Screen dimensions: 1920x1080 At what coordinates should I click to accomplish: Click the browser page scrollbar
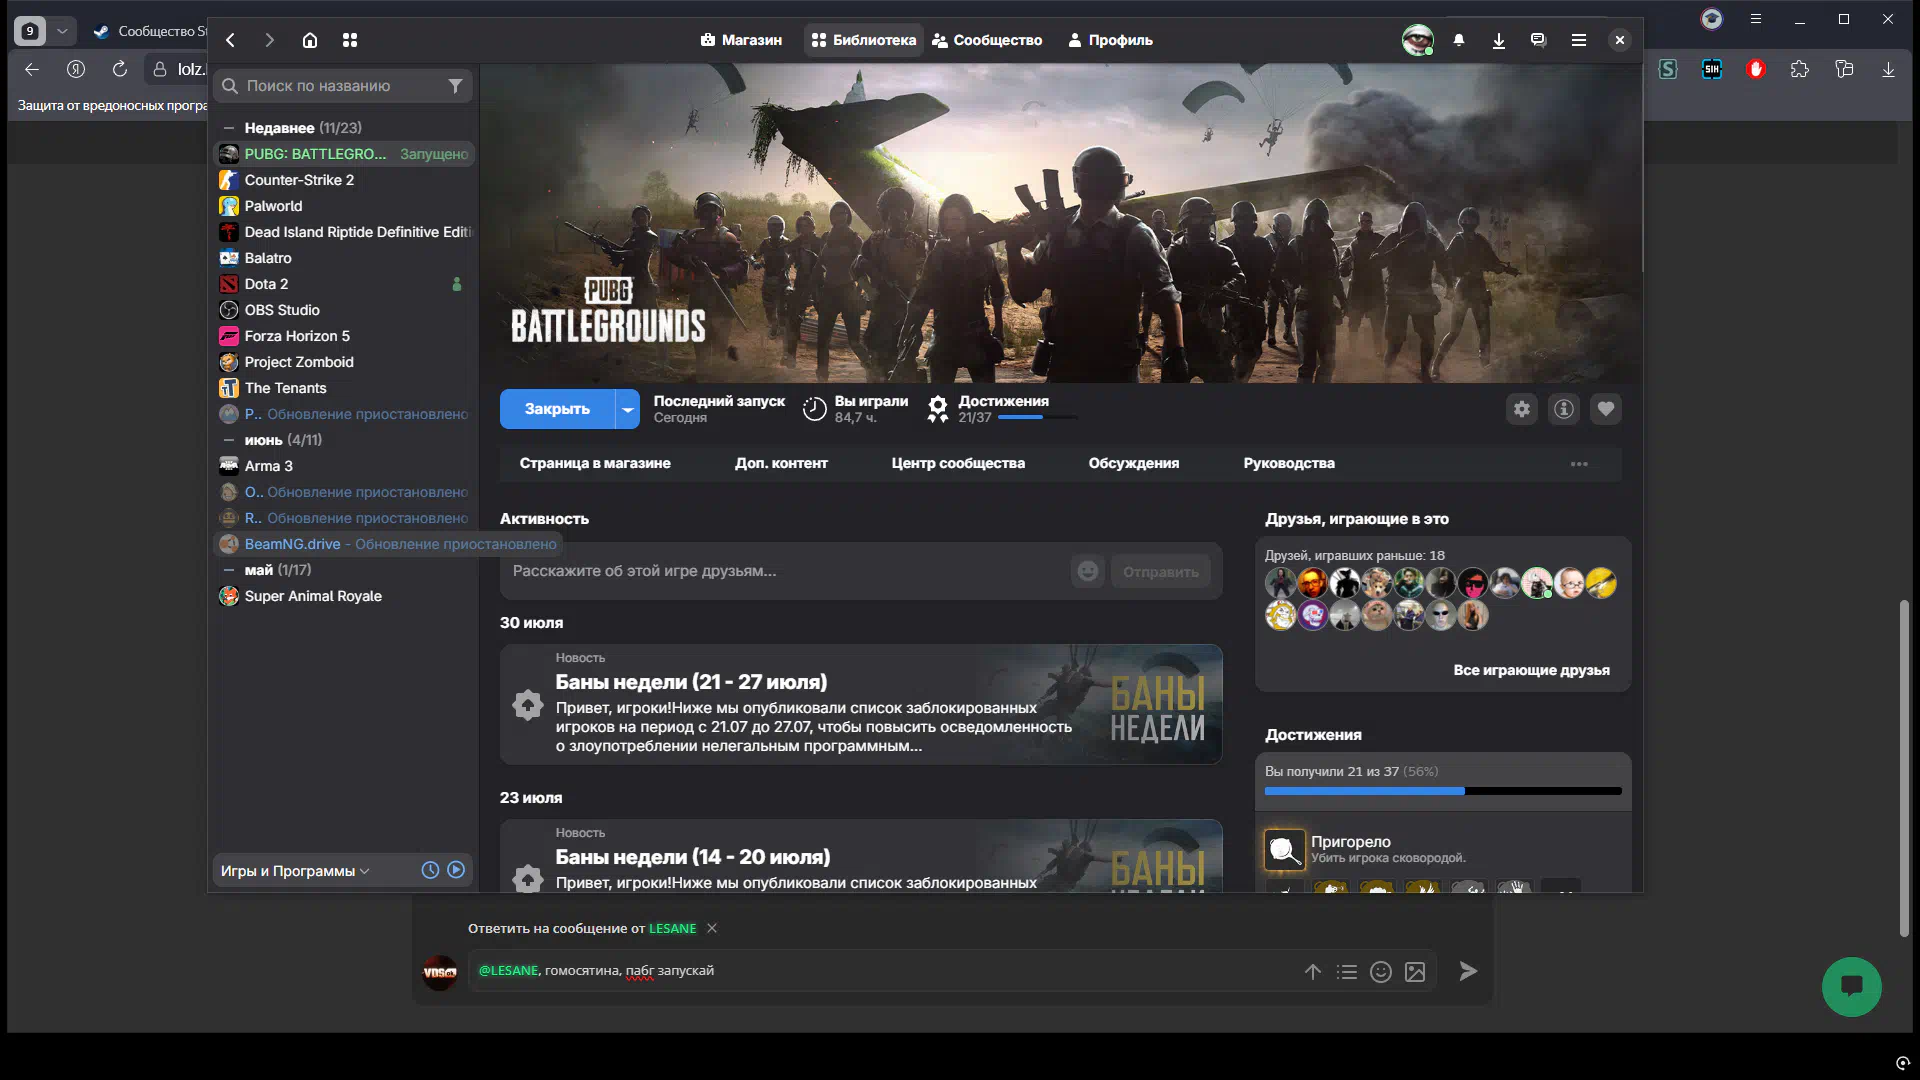click(1904, 768)
